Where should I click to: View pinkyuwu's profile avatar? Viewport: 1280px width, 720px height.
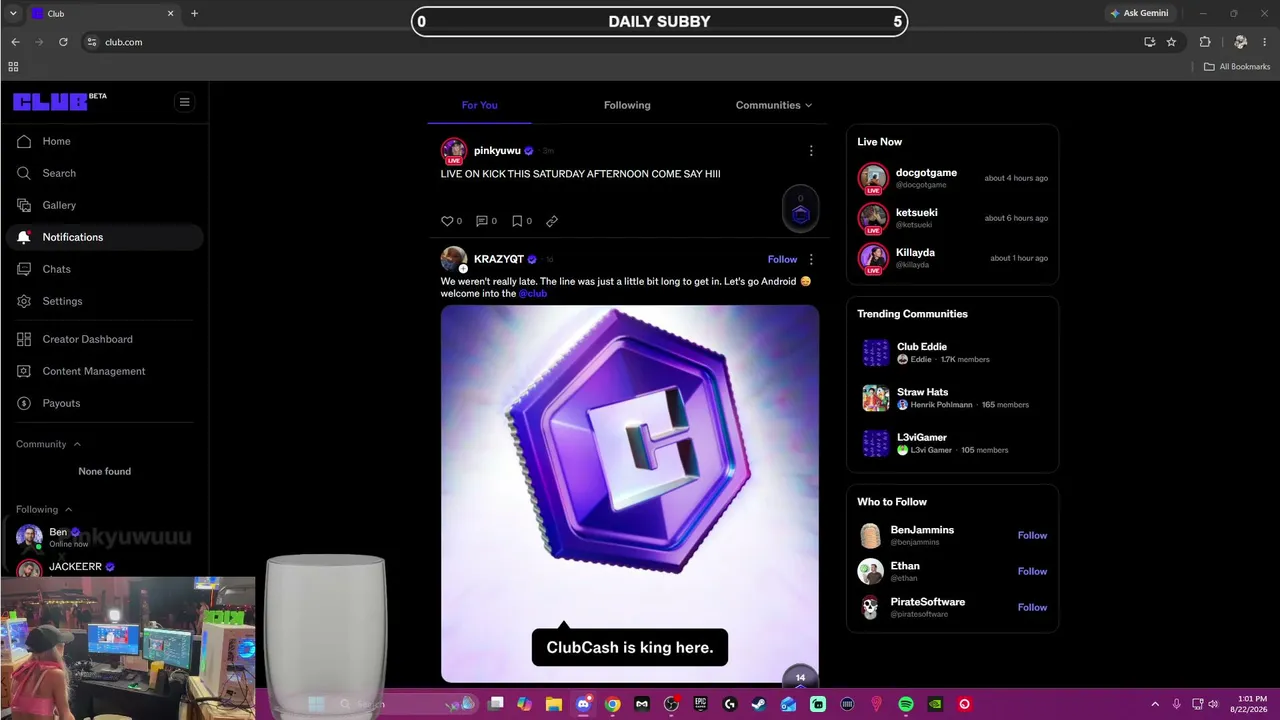(454, 151)
